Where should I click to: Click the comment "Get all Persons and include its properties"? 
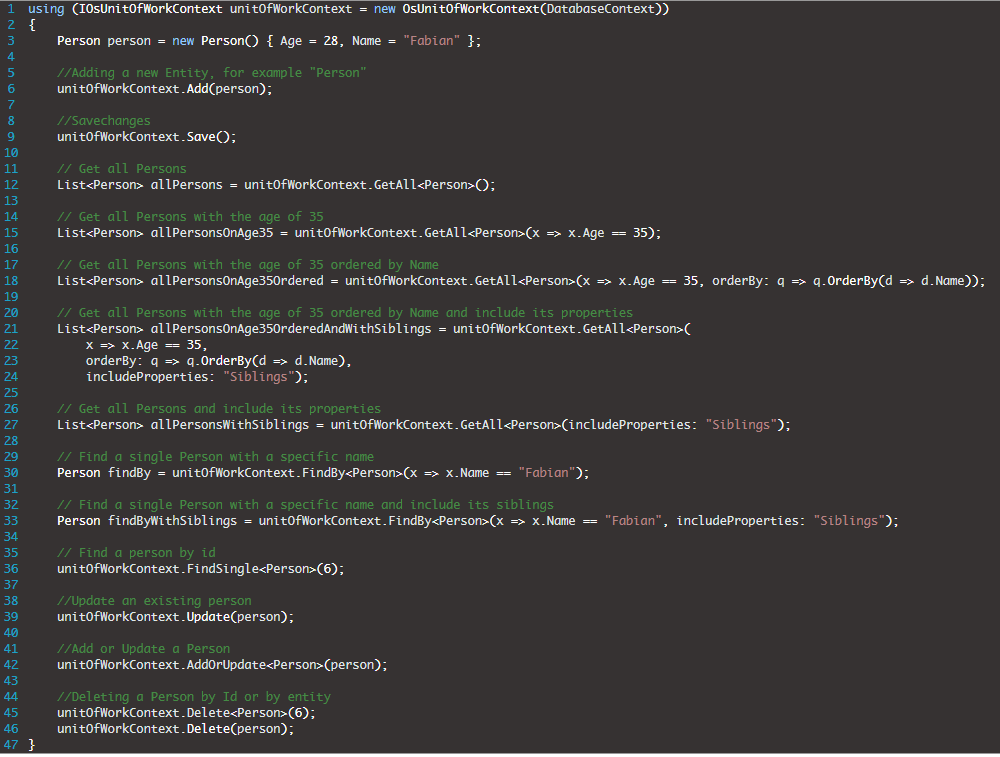tap(230, 409)
